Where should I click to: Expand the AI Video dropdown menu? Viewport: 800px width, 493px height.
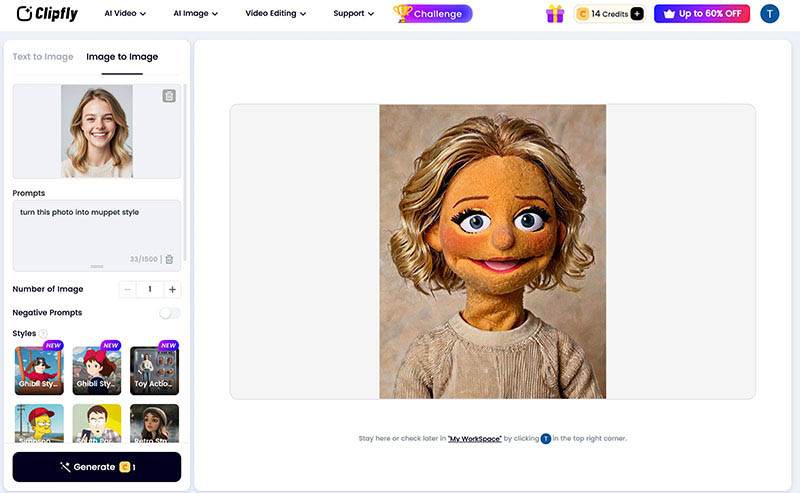125,14
